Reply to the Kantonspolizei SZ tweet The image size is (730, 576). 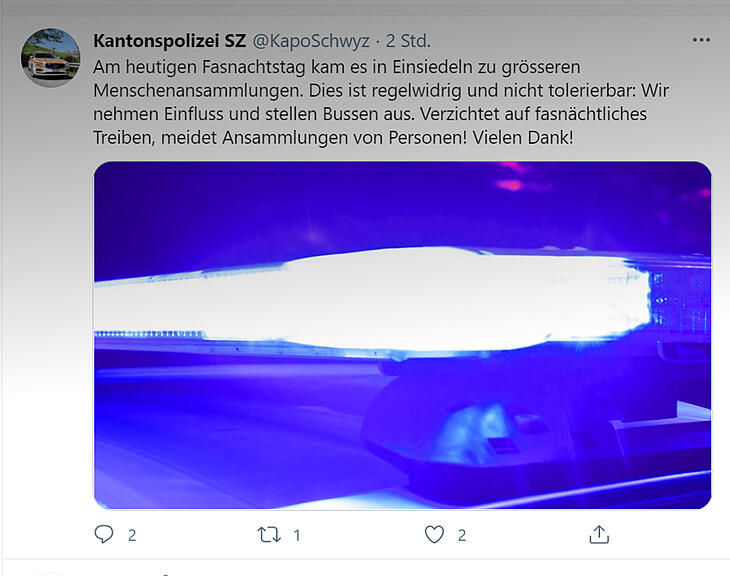(104, 534)
